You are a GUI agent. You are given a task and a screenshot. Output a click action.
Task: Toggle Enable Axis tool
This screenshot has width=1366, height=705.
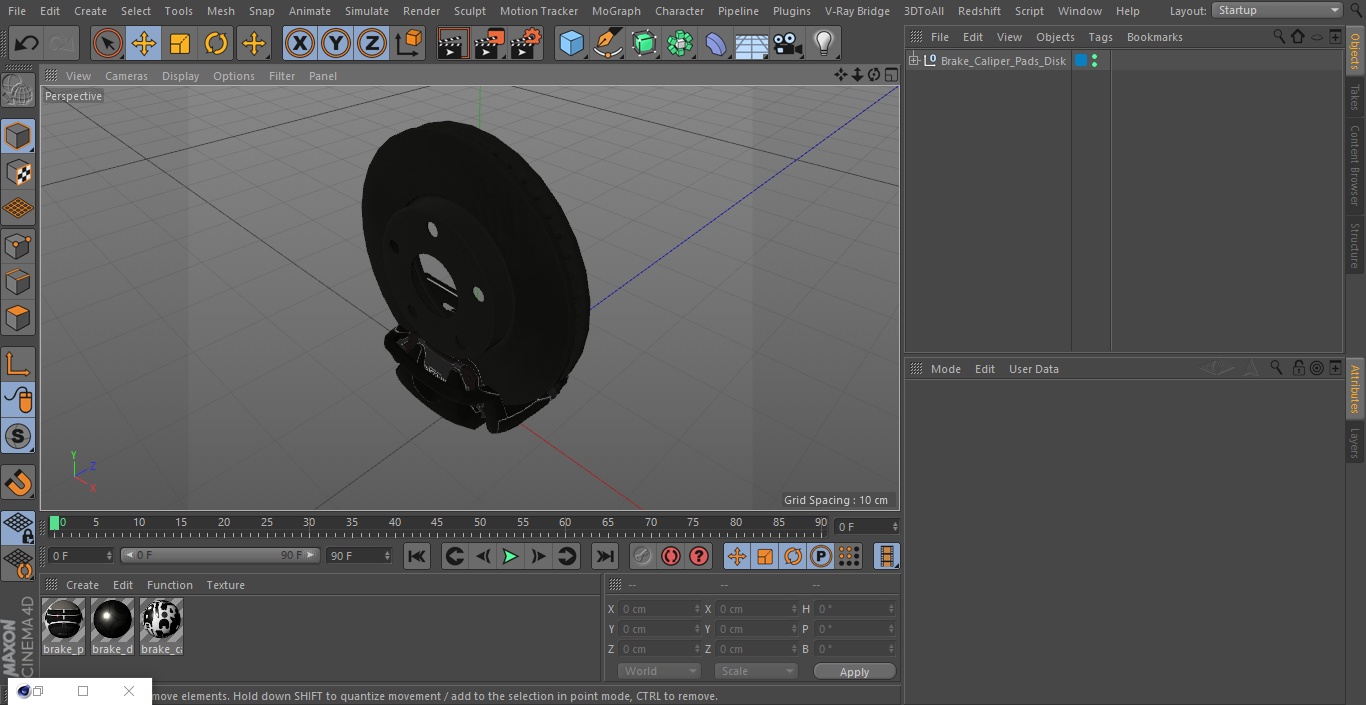pos(18,365)
